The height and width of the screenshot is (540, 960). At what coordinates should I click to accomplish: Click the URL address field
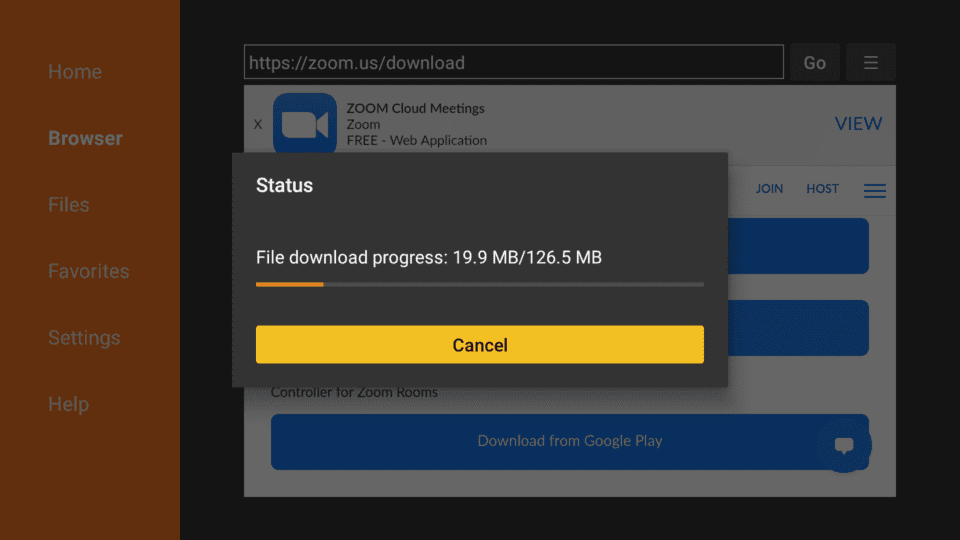514,62
